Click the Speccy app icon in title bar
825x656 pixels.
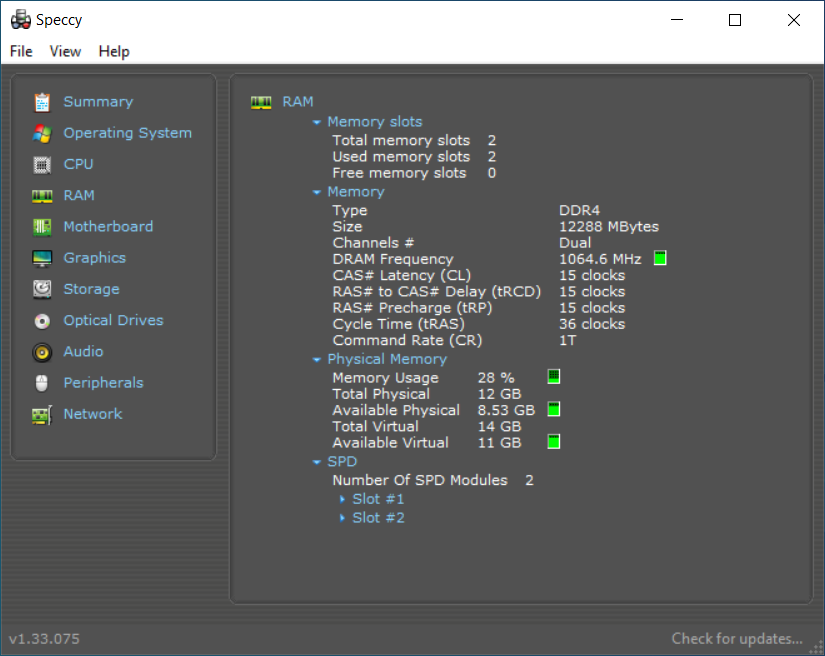(21, 20)
